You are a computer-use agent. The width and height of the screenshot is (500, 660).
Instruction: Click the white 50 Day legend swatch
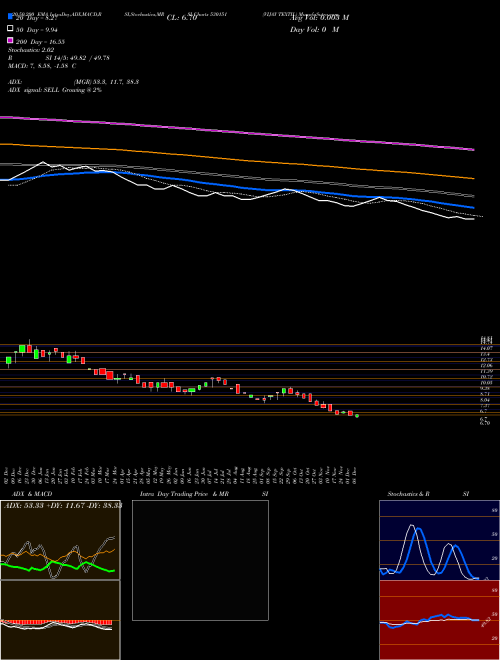(10, 29)
